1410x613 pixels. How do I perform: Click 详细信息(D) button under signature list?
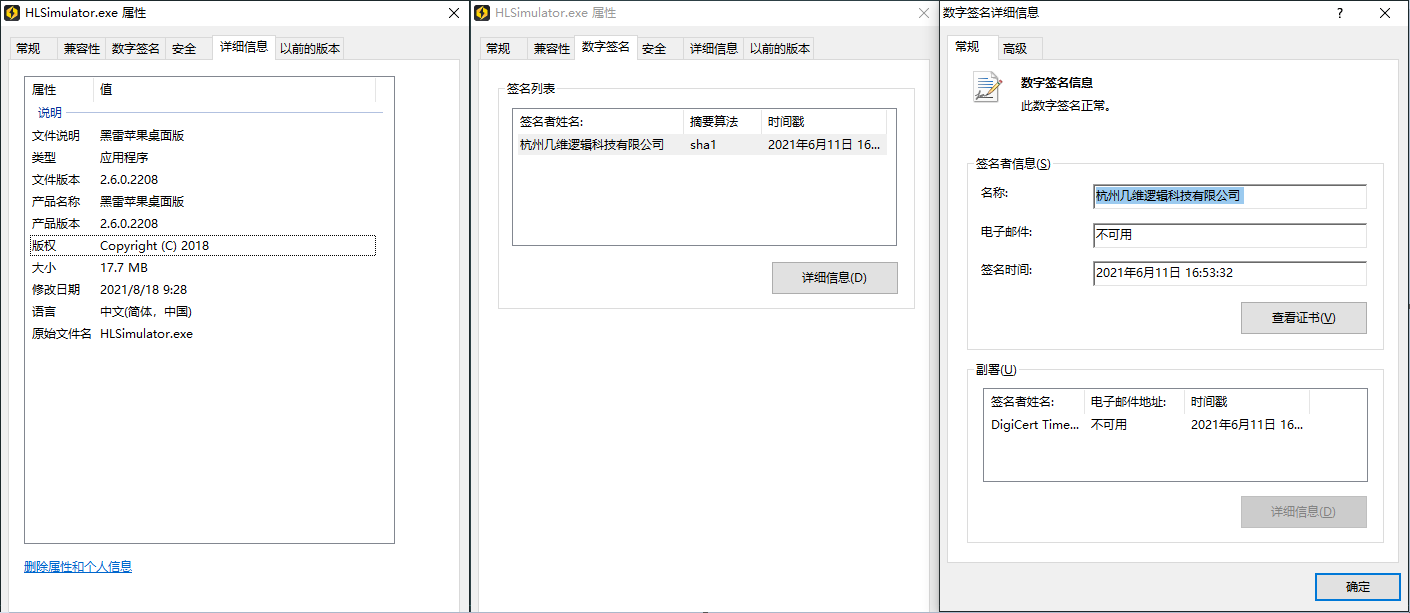(x=834, y=278)
